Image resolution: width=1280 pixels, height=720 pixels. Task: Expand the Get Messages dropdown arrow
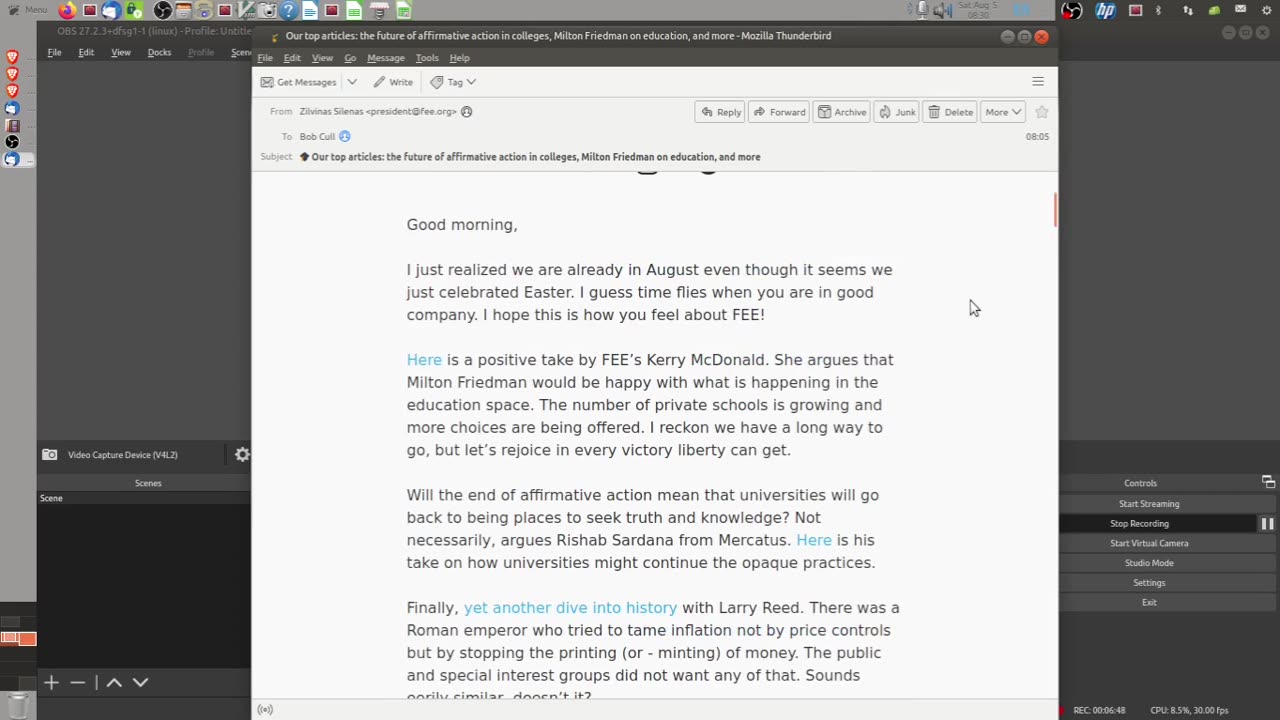[352, 82]
